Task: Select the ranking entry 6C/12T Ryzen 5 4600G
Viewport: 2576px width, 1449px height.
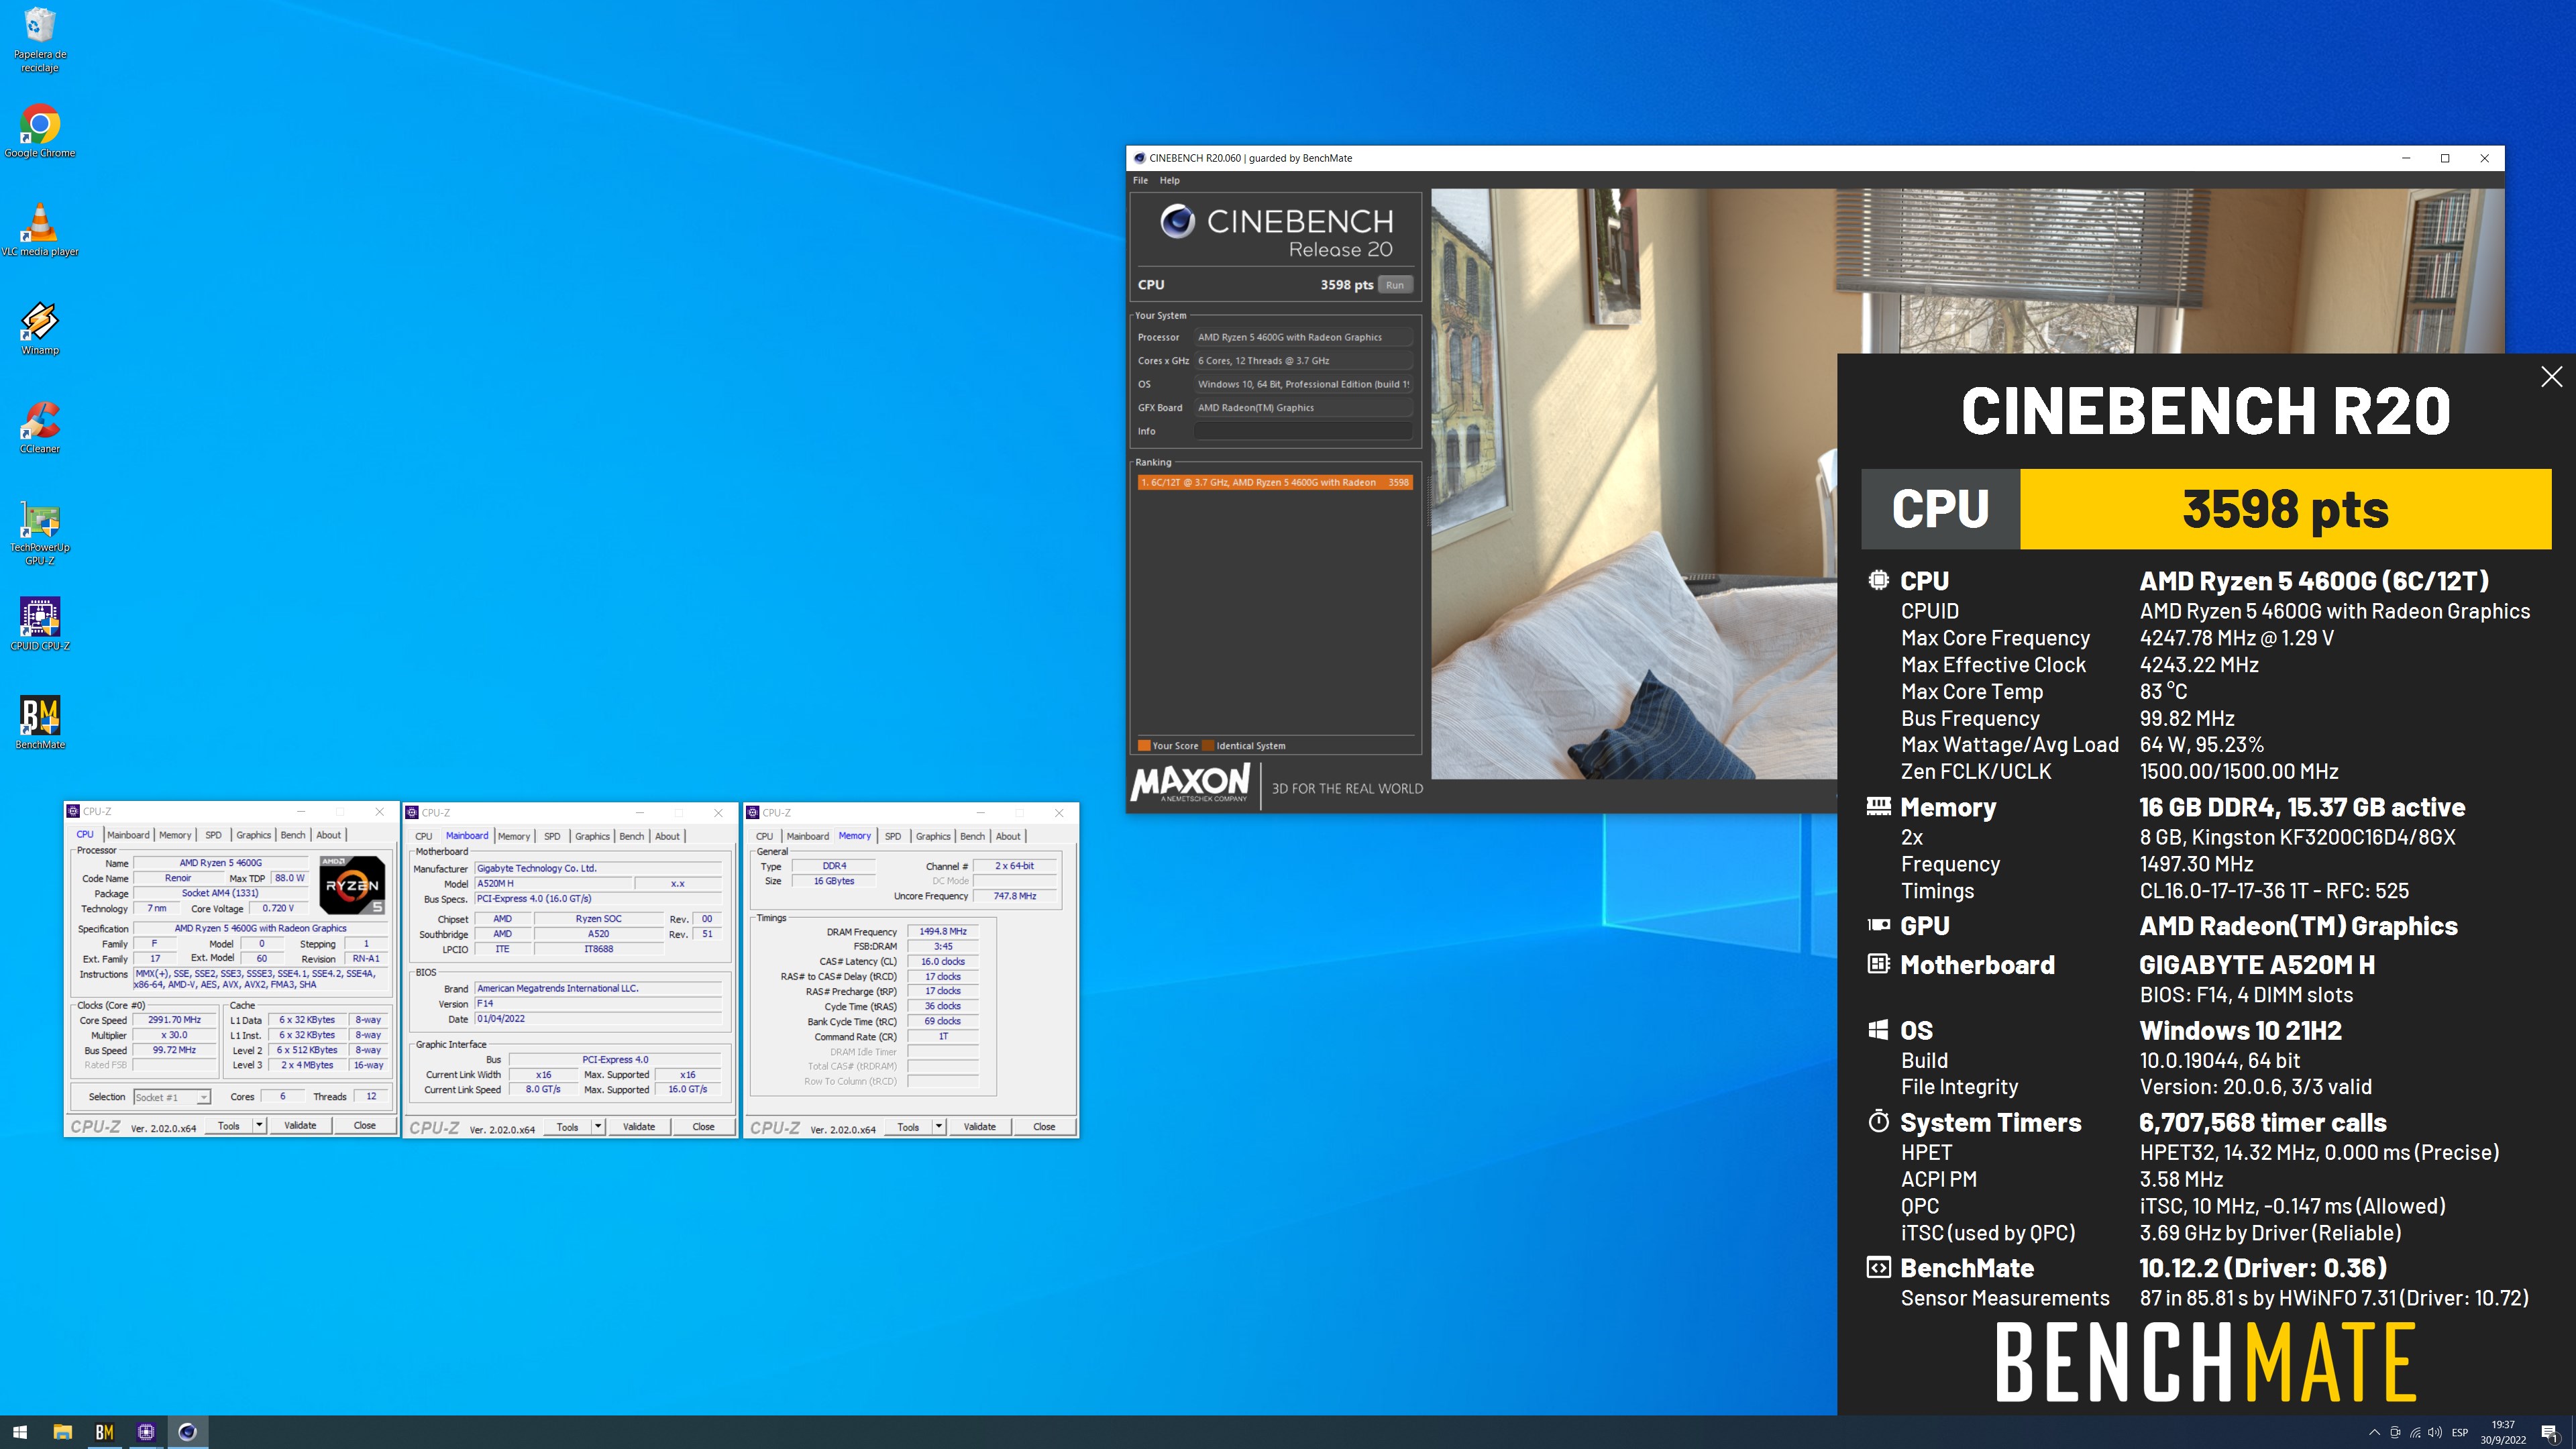Action: 1275,482
